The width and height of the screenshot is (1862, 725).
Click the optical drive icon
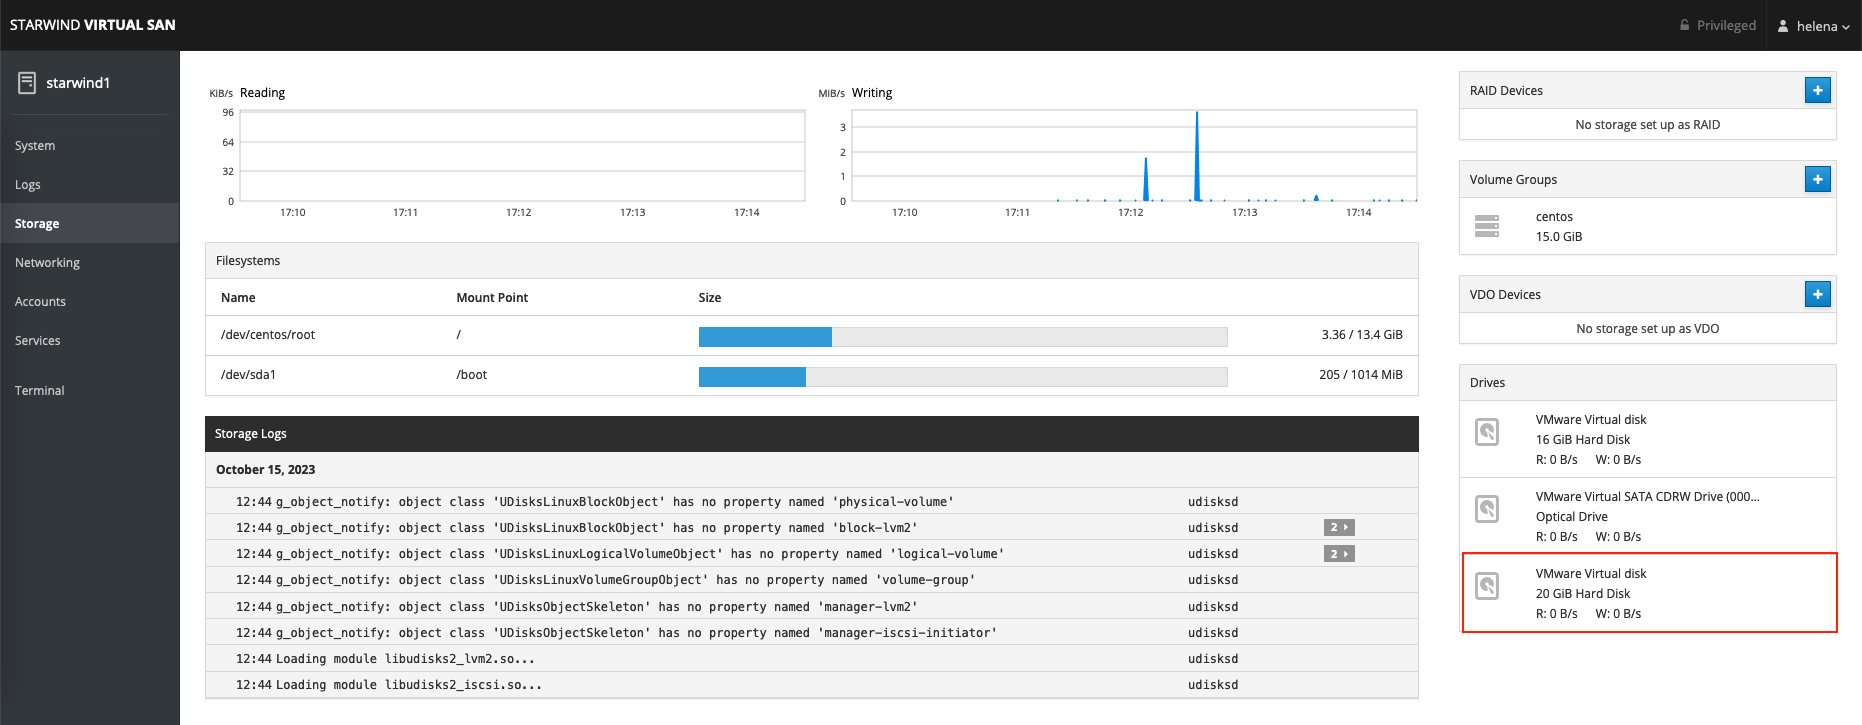coord(1487,509)
